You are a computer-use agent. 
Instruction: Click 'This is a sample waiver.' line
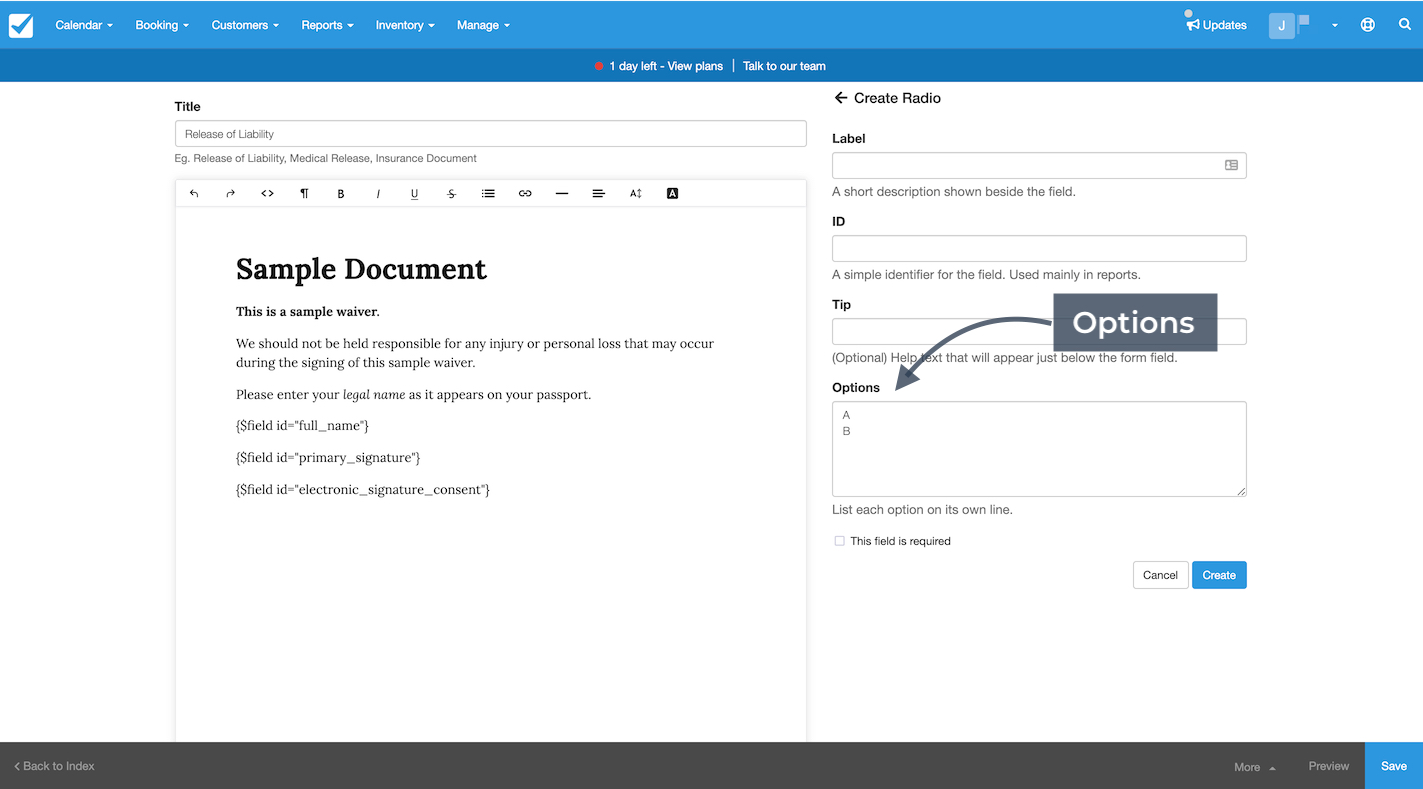[x=308, y=312]
